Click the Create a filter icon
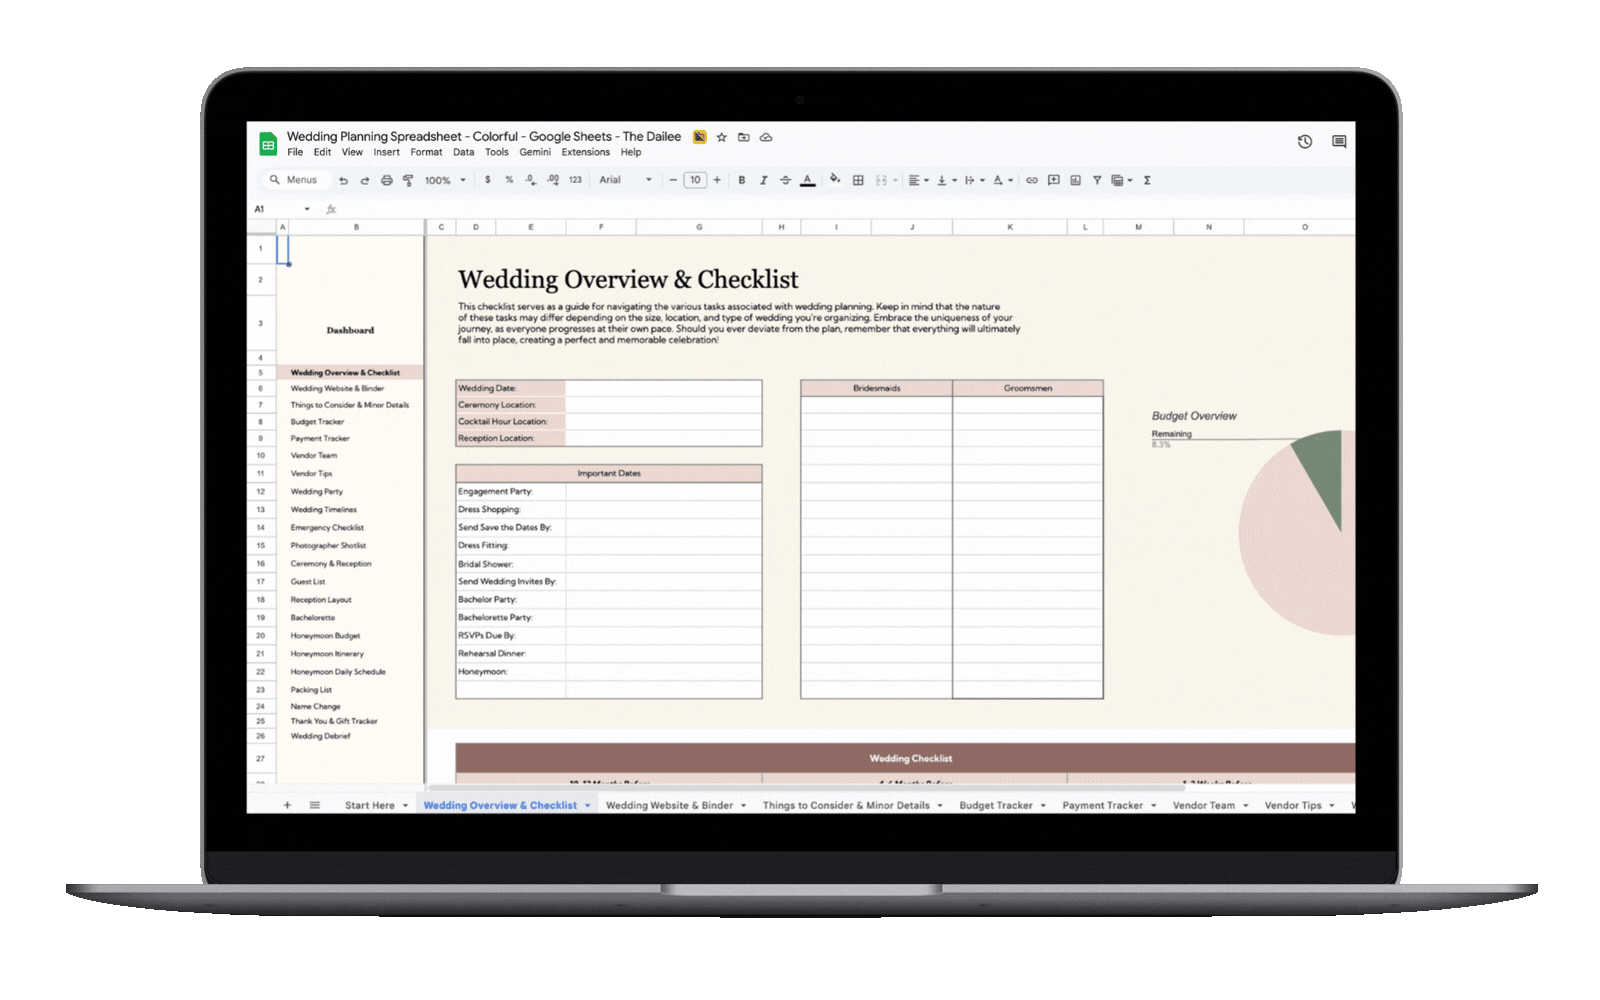The image size is (1600, 1000). click(1097, 181)
